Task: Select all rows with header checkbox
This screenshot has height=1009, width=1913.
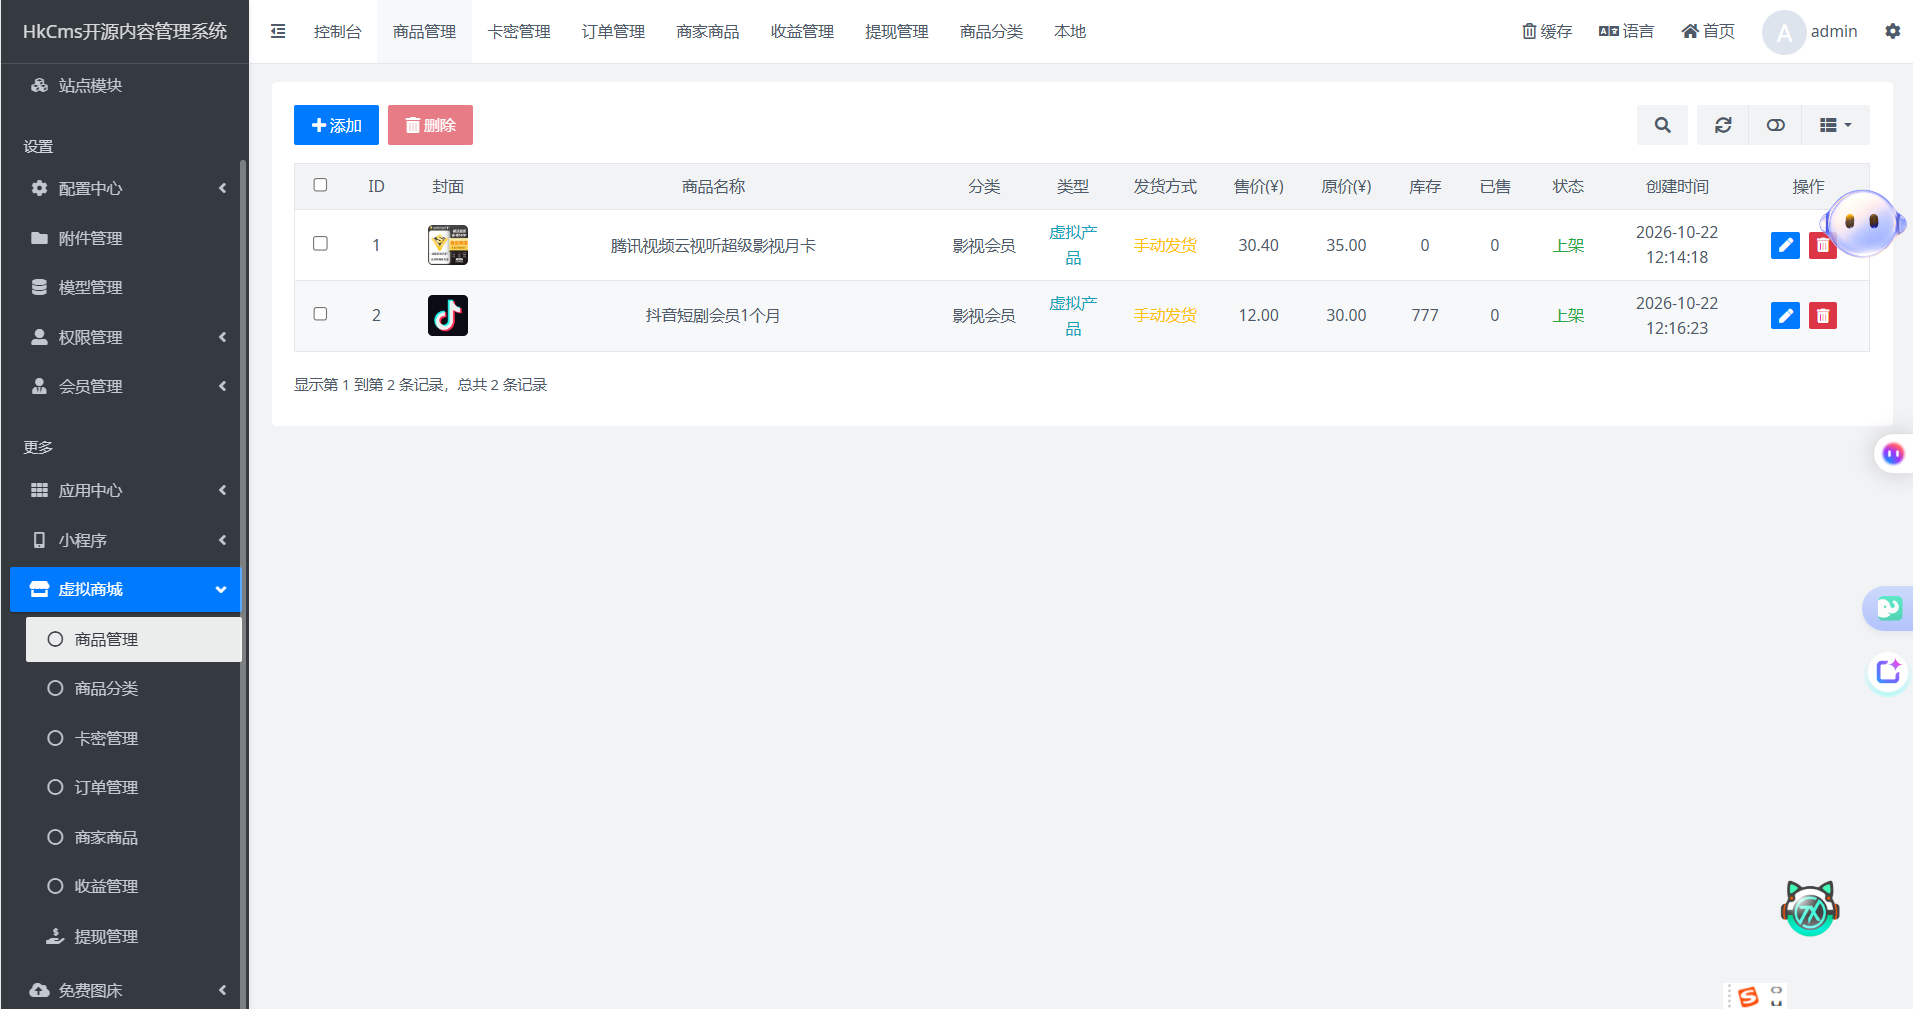Action: tap(320, 185)
